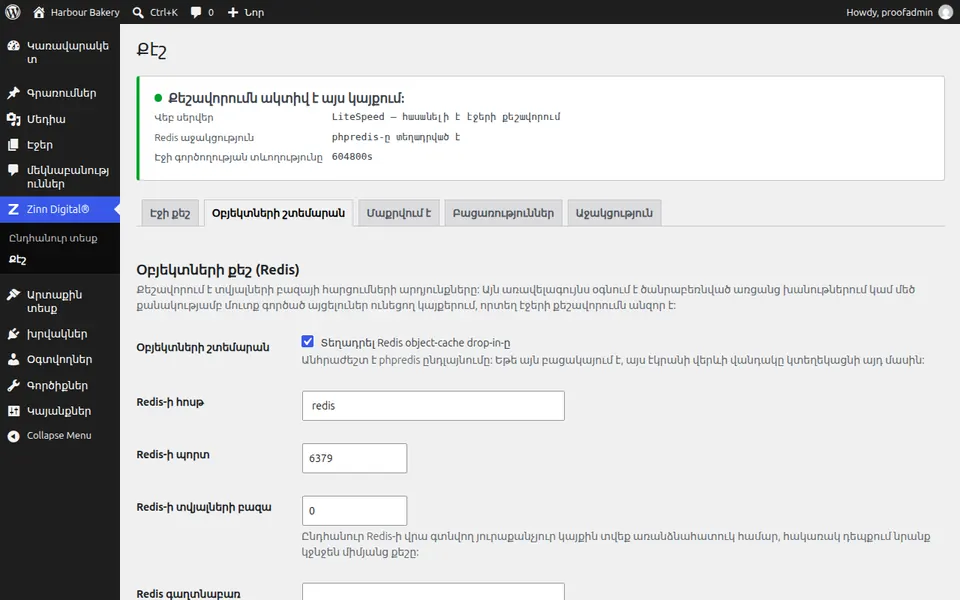Open Գործիքներ in the sidebar
The image size is (960, 600).
tap(60, 386)
